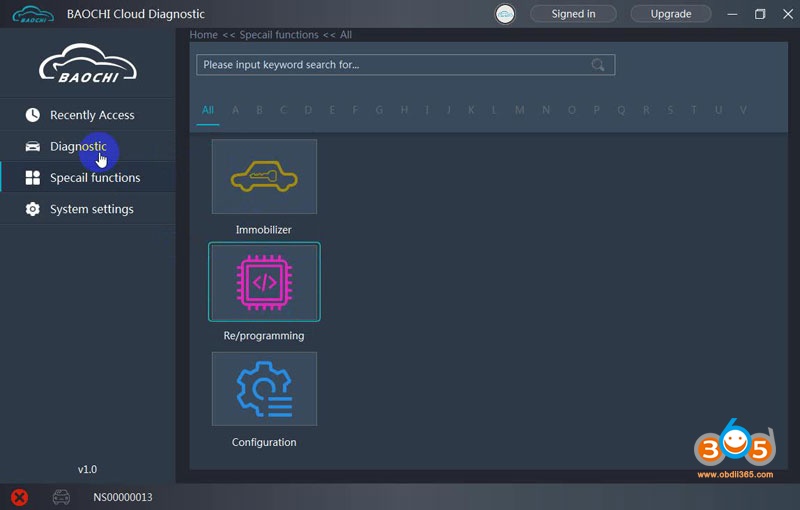Click the BAOCHI cloud logo in title bar
The height and width of the screenshot is (510, 800).
pos(33,14)
